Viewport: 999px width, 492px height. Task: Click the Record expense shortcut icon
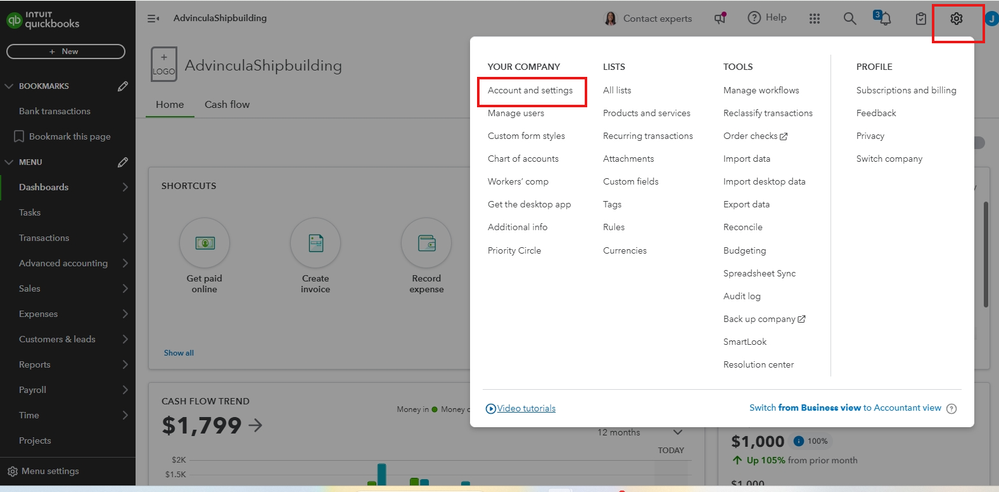(426, 243)
